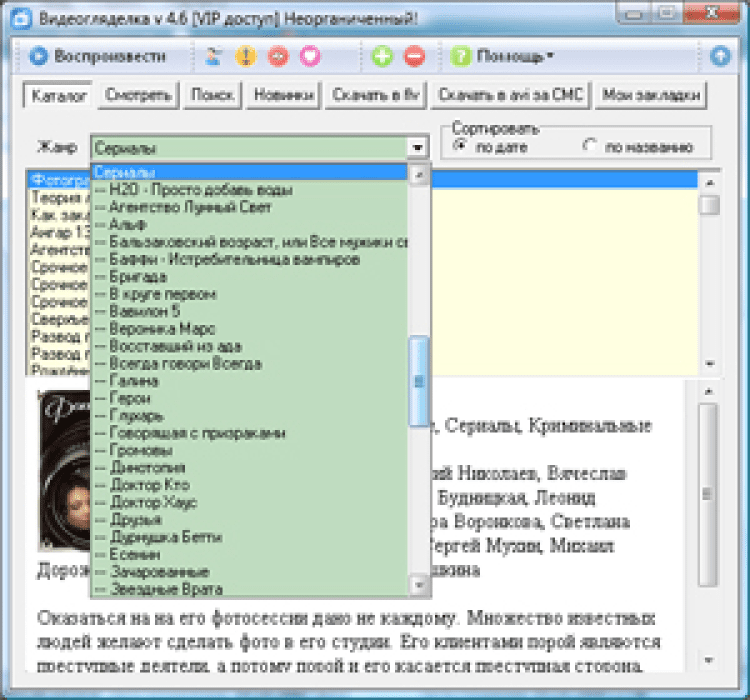
Task: Close the Видеогляделка window
Action: pyautogui.click(x=712, y=13)
